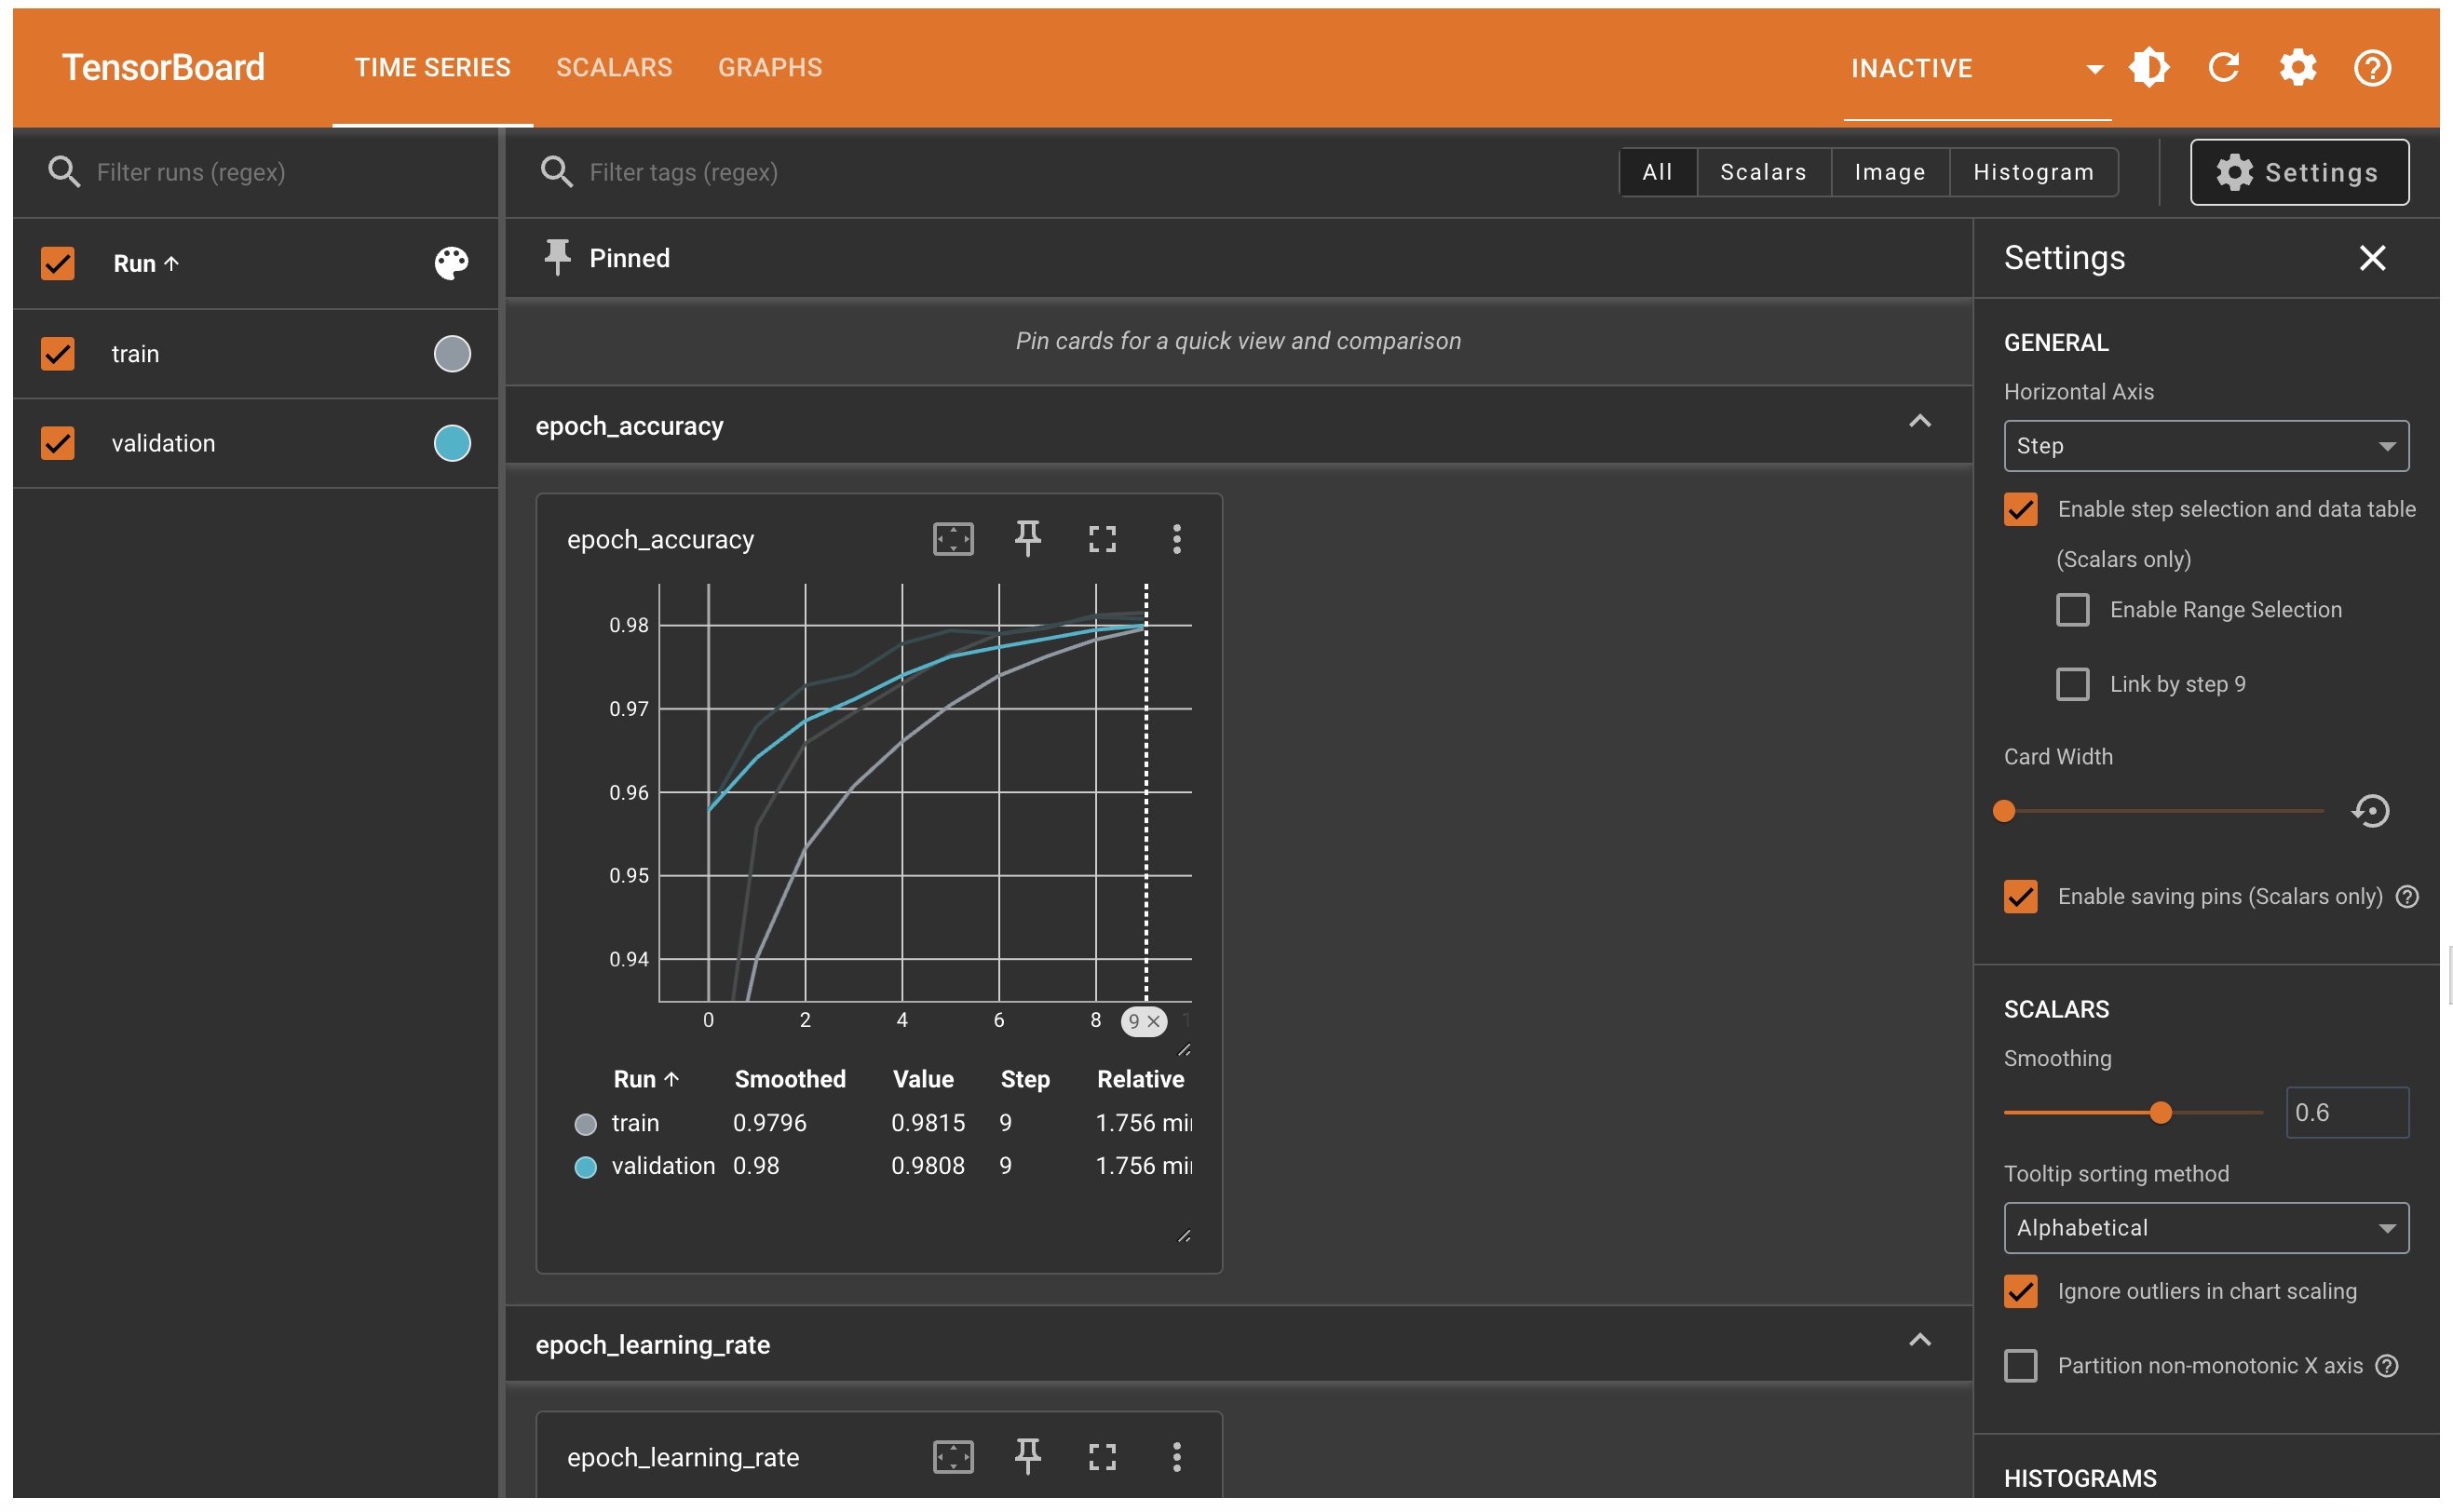Collapse the epoch_accuracy section
This screenshot has width=2453, height=1512.
(x=1919, y=423)
